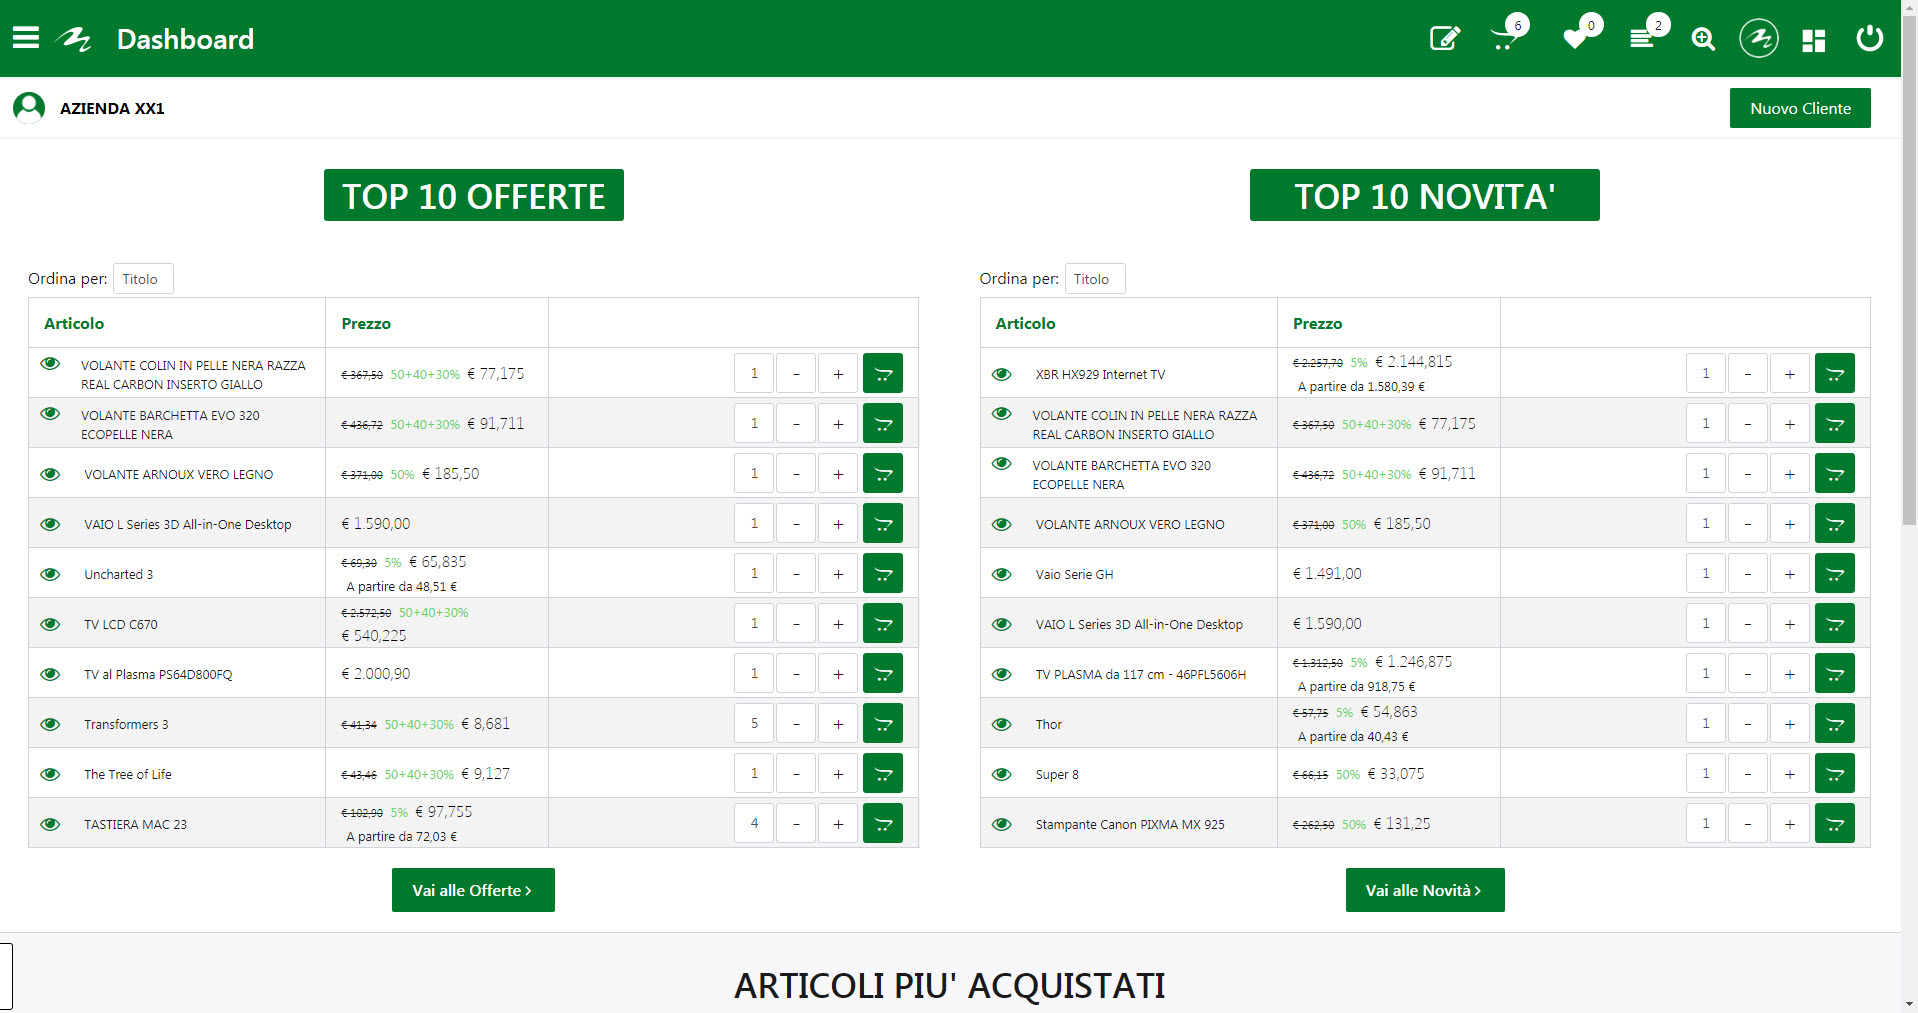Open the list icon with badge 2
This screenshot has width=1918, height=1013.
[1642, 39]
